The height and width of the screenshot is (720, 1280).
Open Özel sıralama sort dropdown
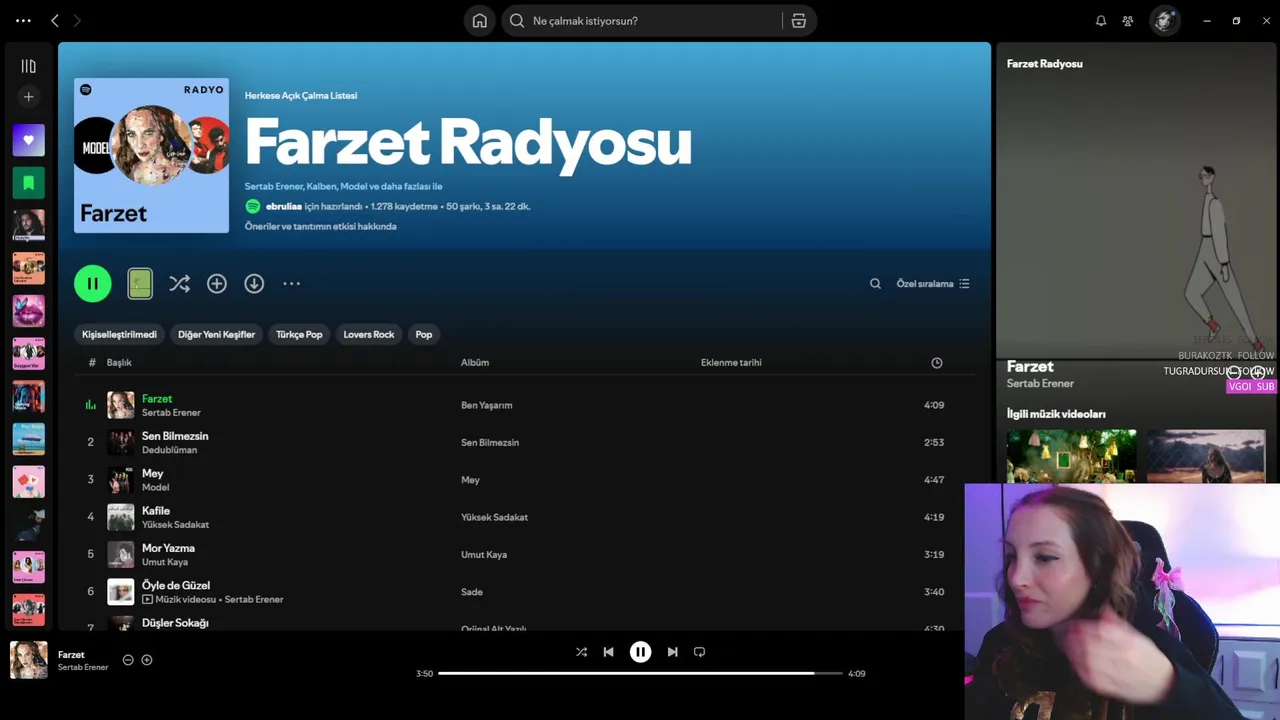pyautogui.click(x=933, y=284)
